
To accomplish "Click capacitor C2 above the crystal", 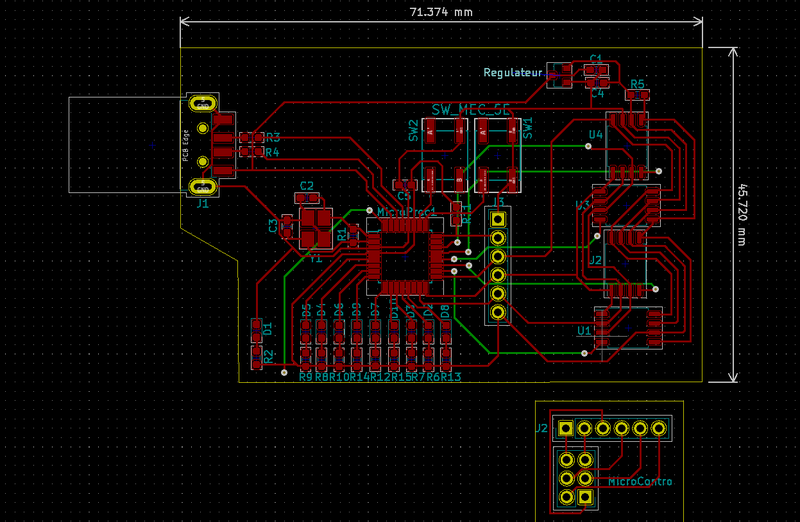I will [x=307, y=198].
